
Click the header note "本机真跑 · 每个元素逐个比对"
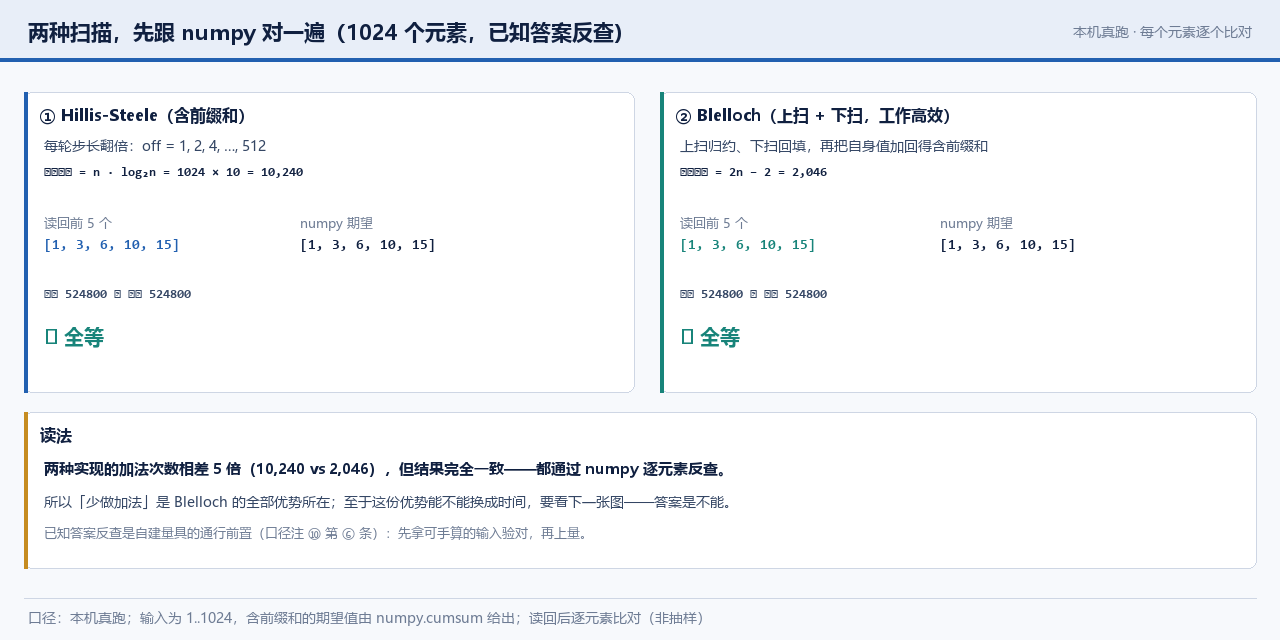click(x=1162, y=32)
